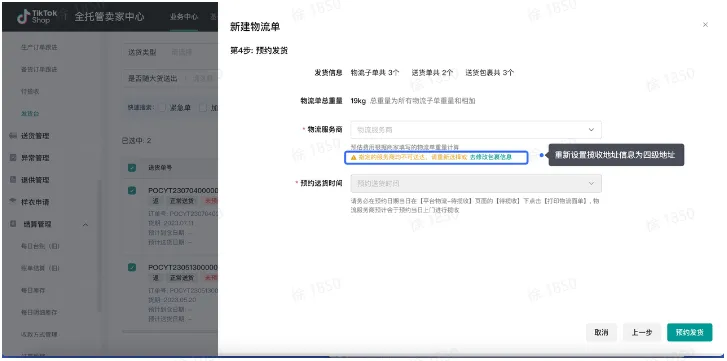
Task: Select 发货台 in the sidebar
Action: click(30, 114)
